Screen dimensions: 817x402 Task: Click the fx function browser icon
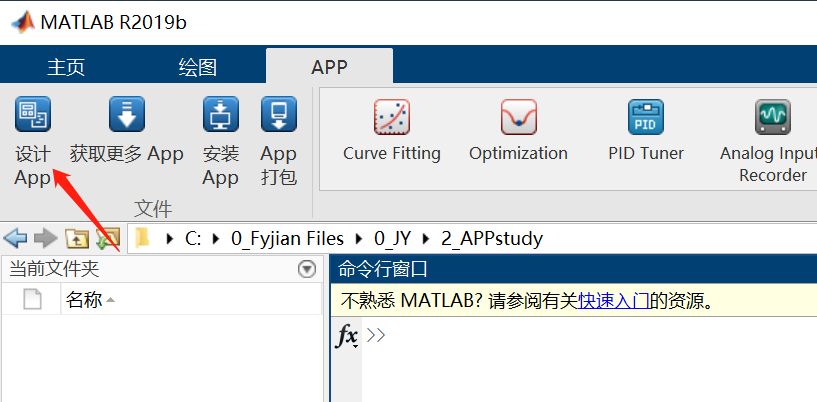coord(346,336)
